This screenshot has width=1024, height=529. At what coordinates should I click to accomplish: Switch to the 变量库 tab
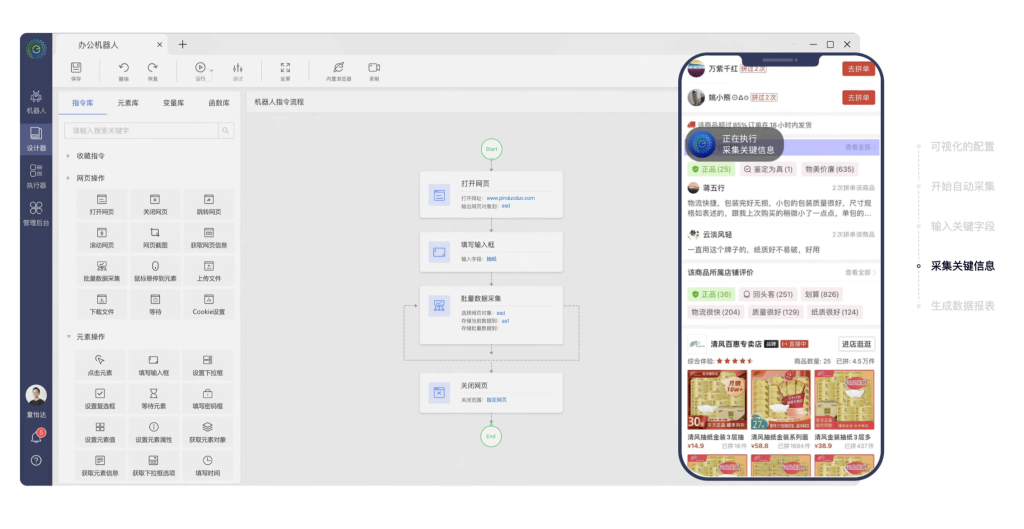point(173,102)
